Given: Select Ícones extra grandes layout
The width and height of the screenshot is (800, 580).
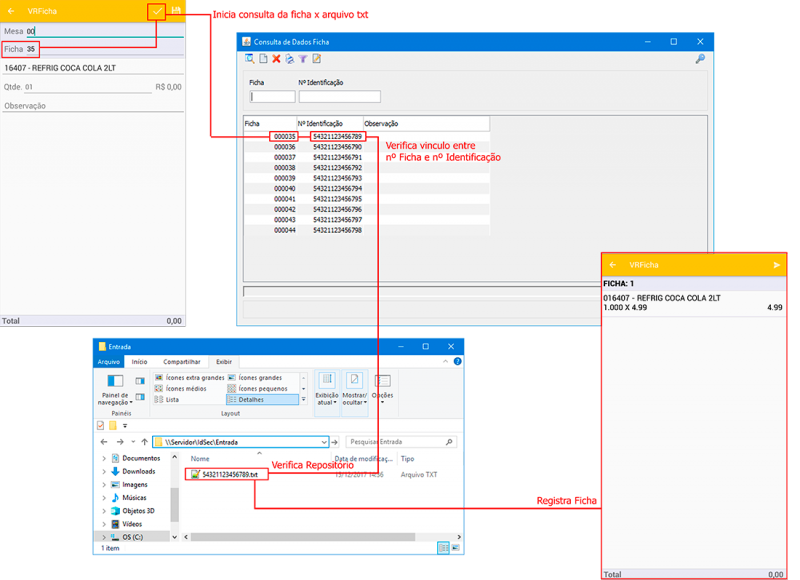Looking at the screenshot, I should coord(189,377).
